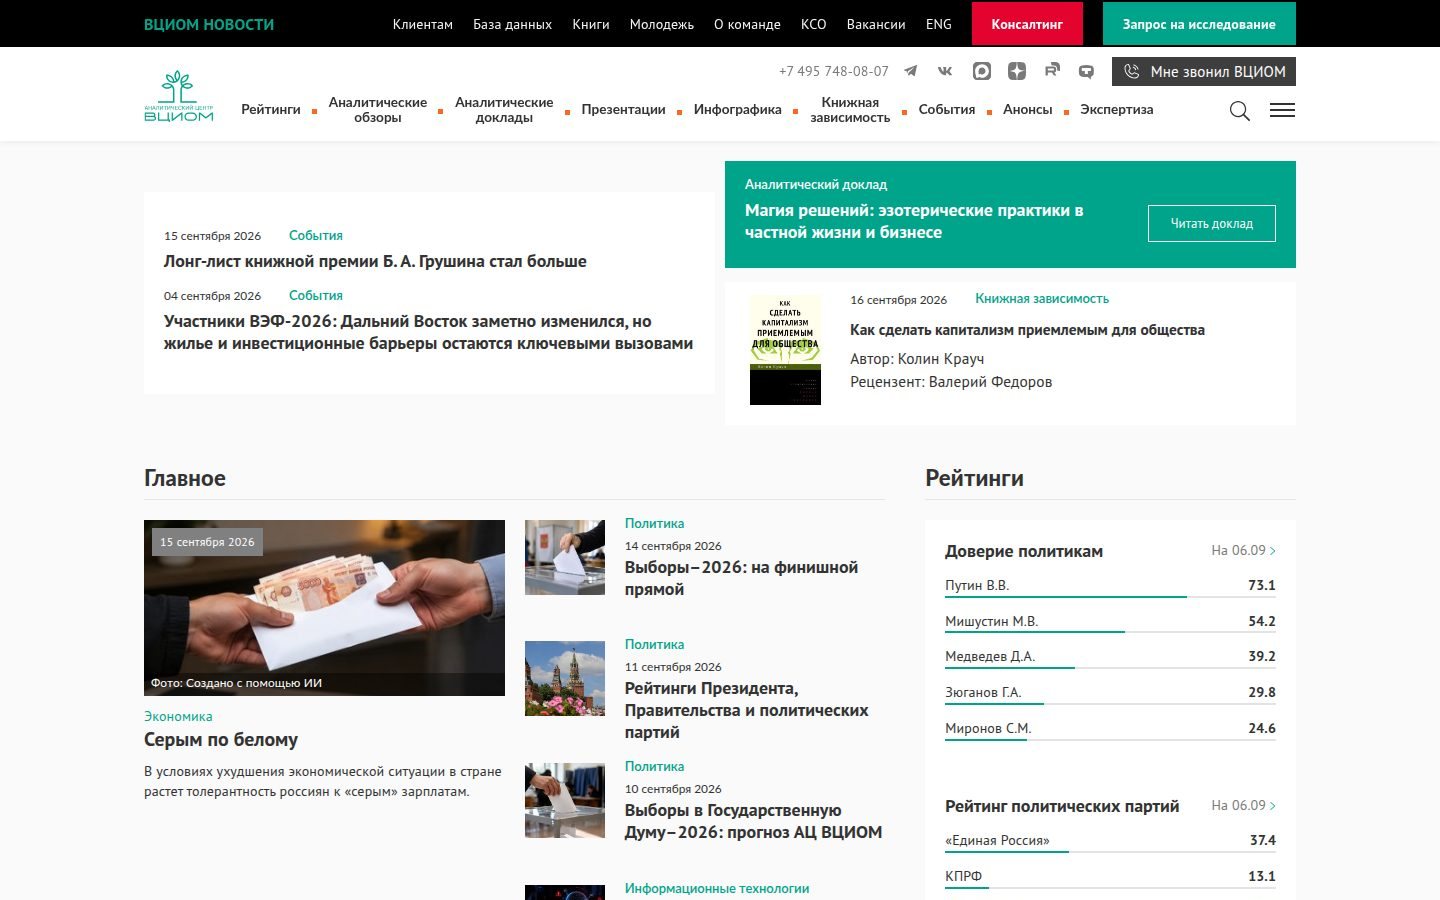Screen dimensions: 1440x900
Task: Expand Доверие политикам date На 06.09
Action: (1243, 550)
